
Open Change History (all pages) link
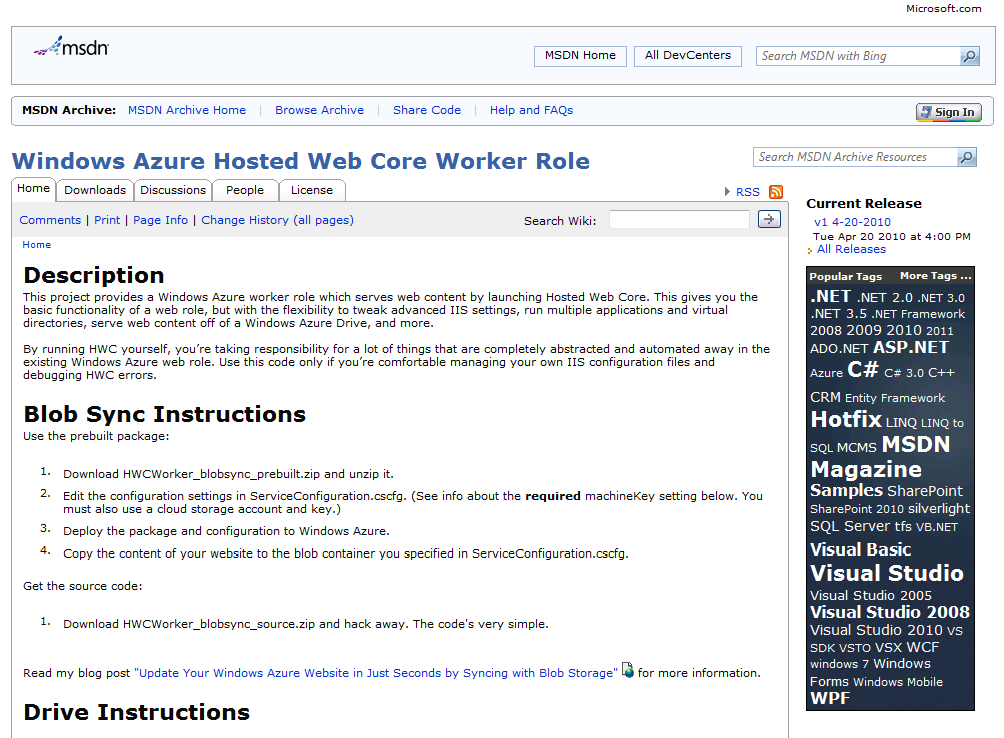pyautogui.click(x=277, y=220)
